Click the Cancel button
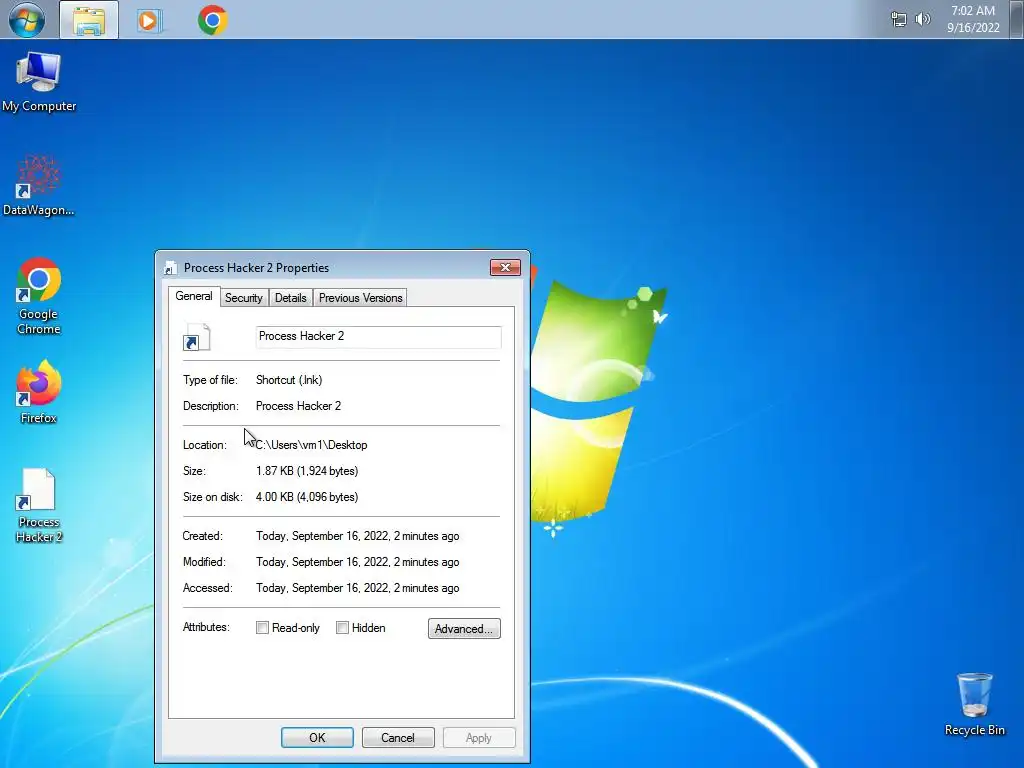This screenshot has width=1024, height=768. 398,737
